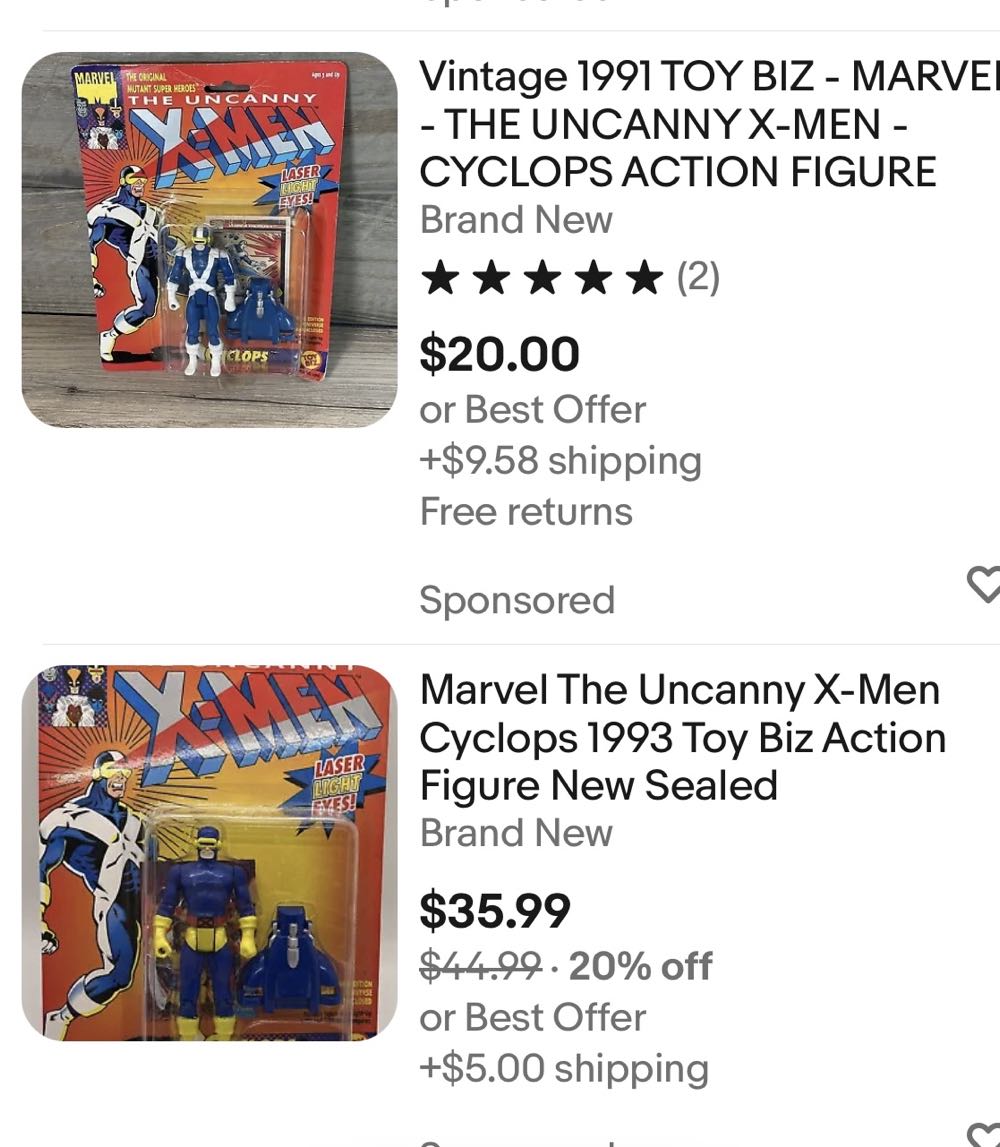
Task: Click "Brand New" on the 1991 listing
Action: [x=516, y=220]
